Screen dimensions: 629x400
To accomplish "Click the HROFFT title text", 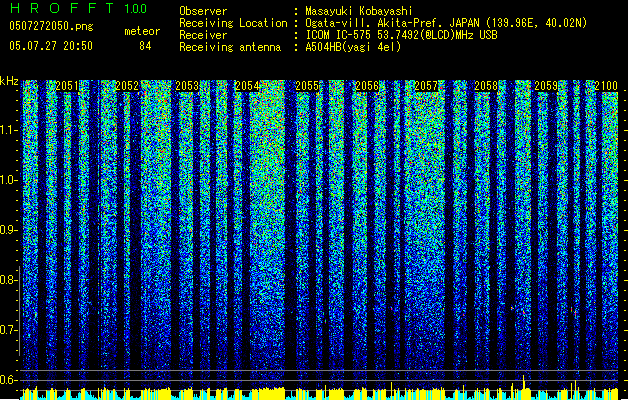I will pyautogui.click(x=62, y=8).
